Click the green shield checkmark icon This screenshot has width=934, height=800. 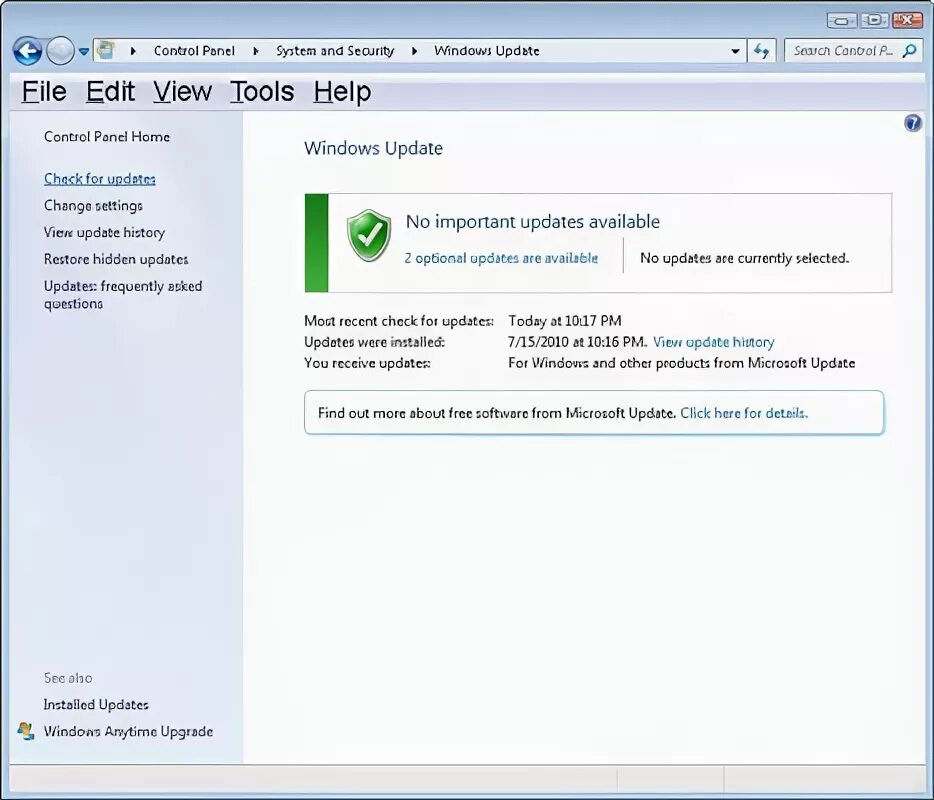click(x=369, y=235)
